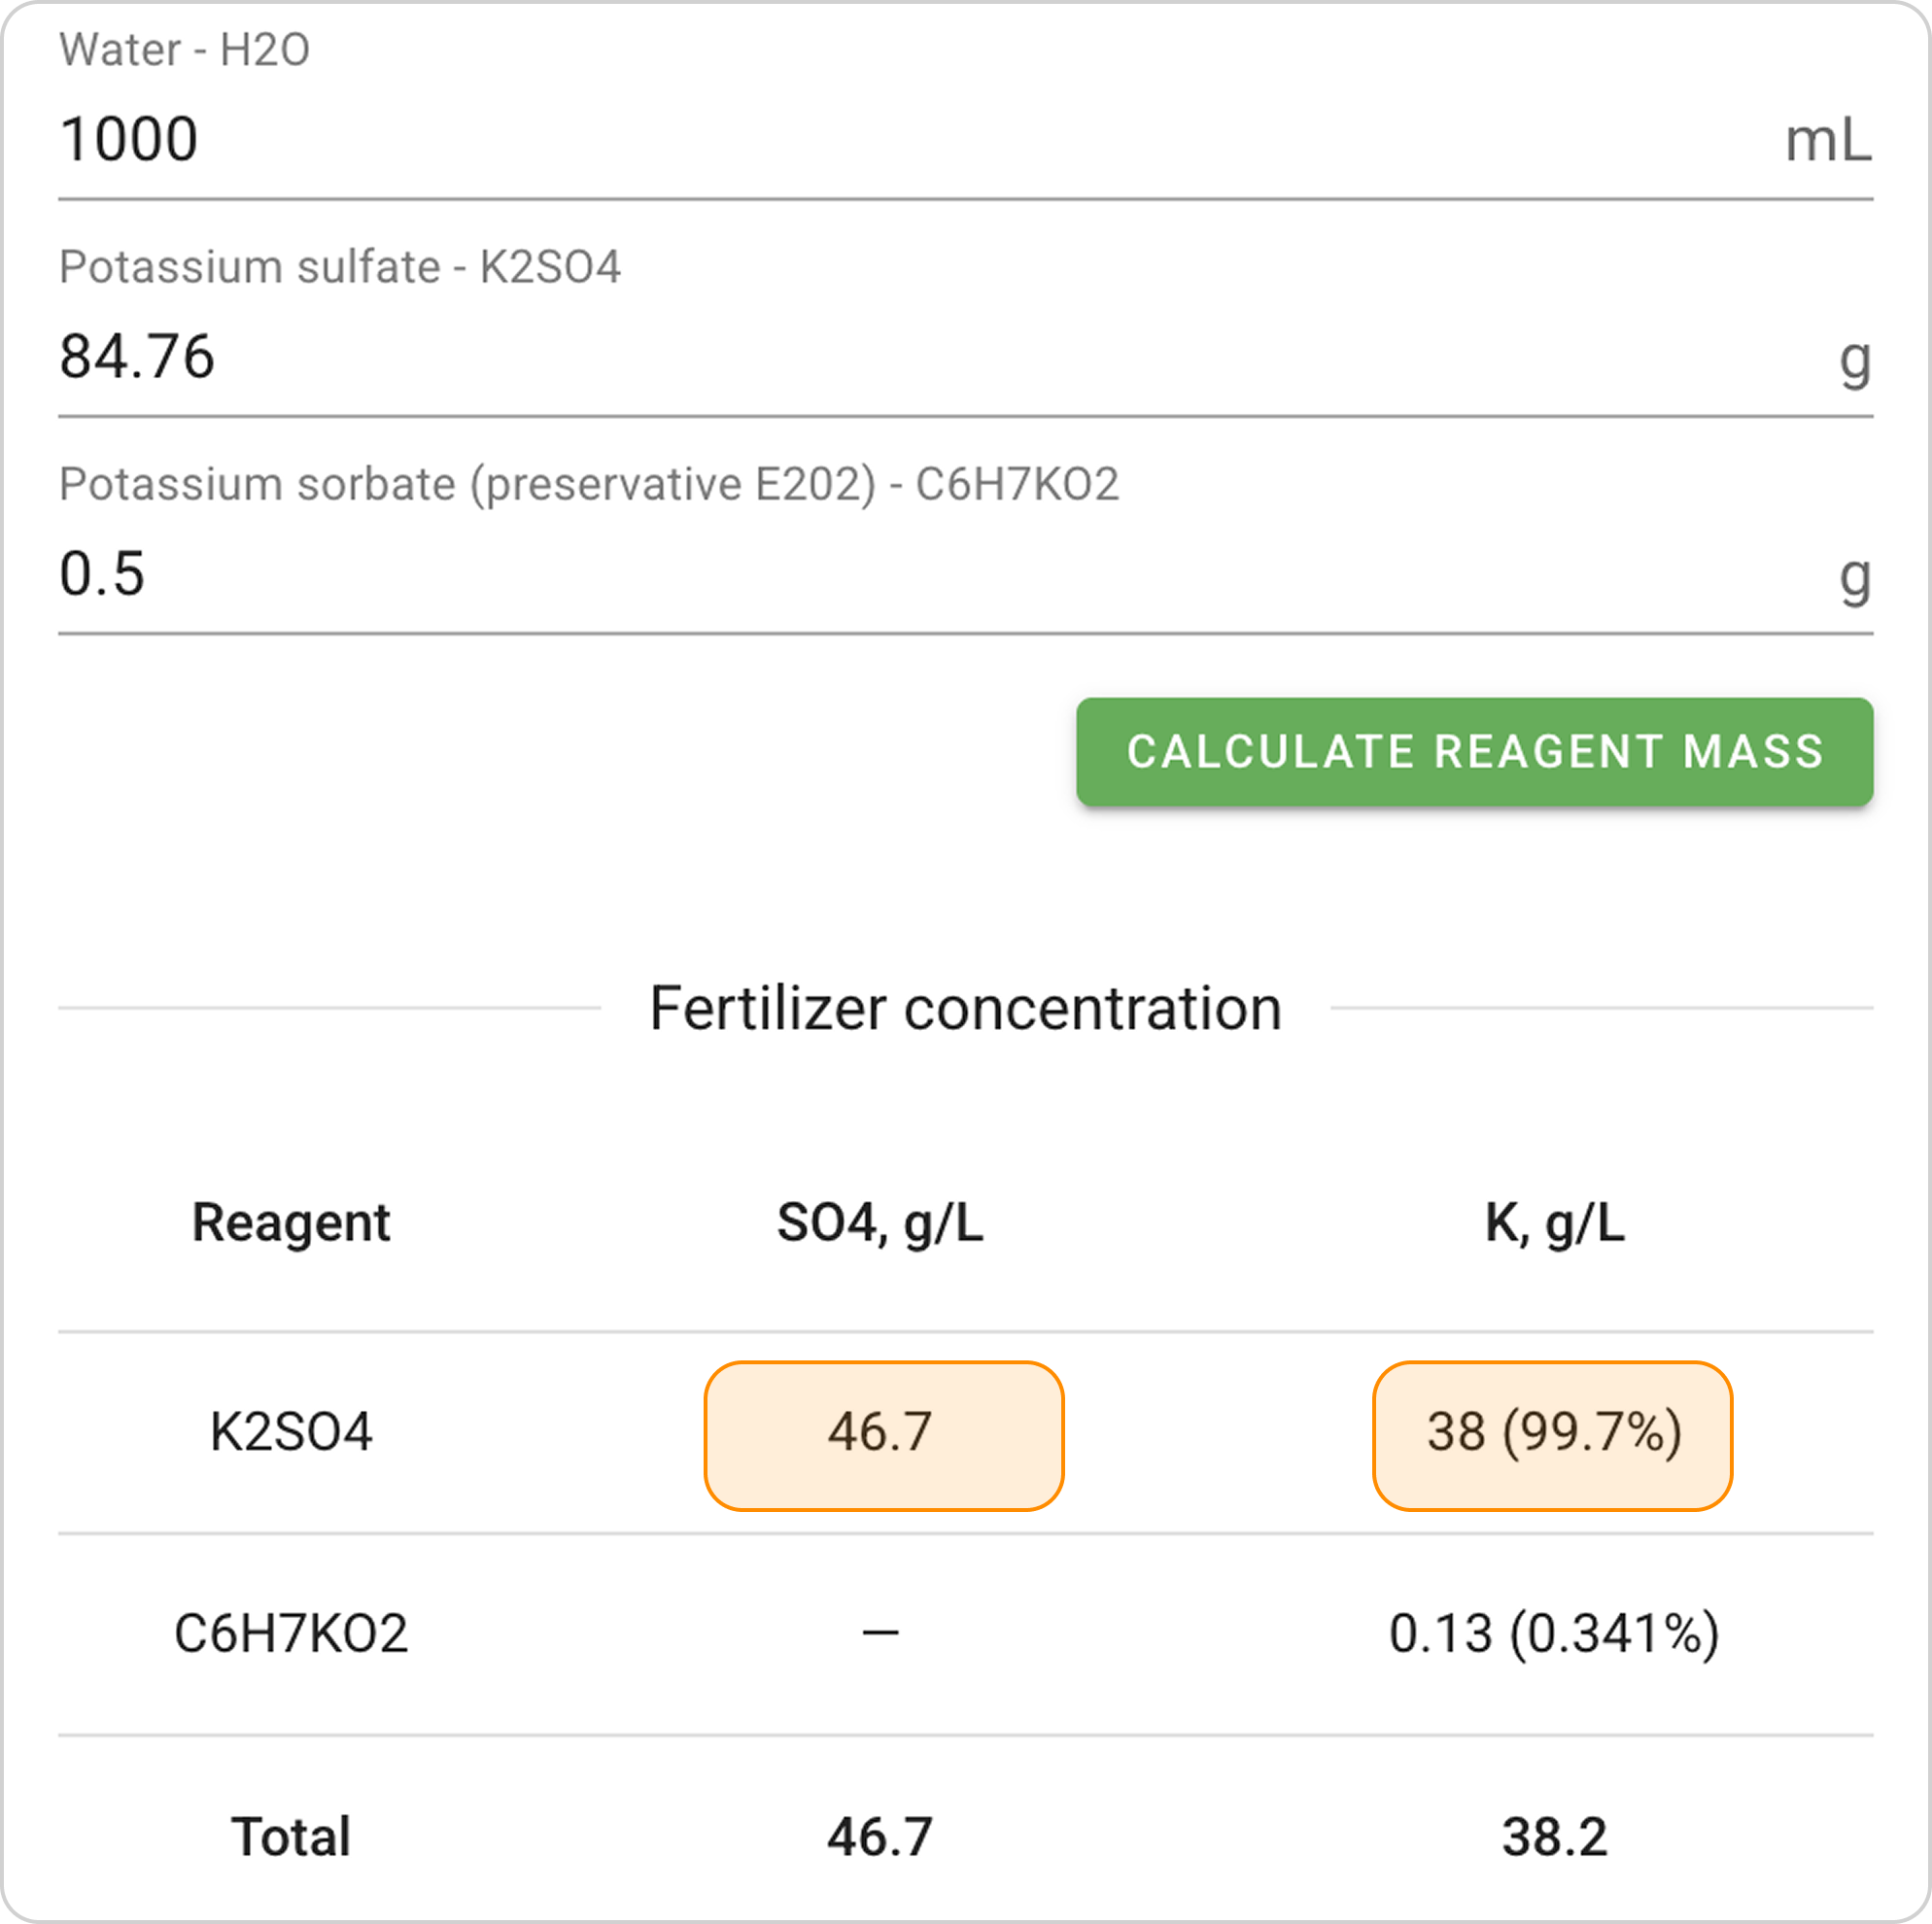
Task: Click highlighted SO4 value for K2SO4
Action: pyautogui.click(x=883, y=1434)
